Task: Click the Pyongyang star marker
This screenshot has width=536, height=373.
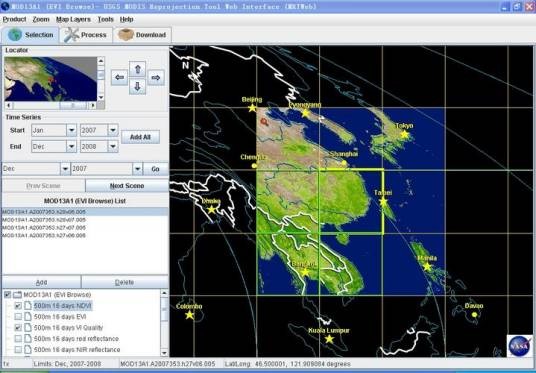Action: pyautogui.click(x=305, y=113)
